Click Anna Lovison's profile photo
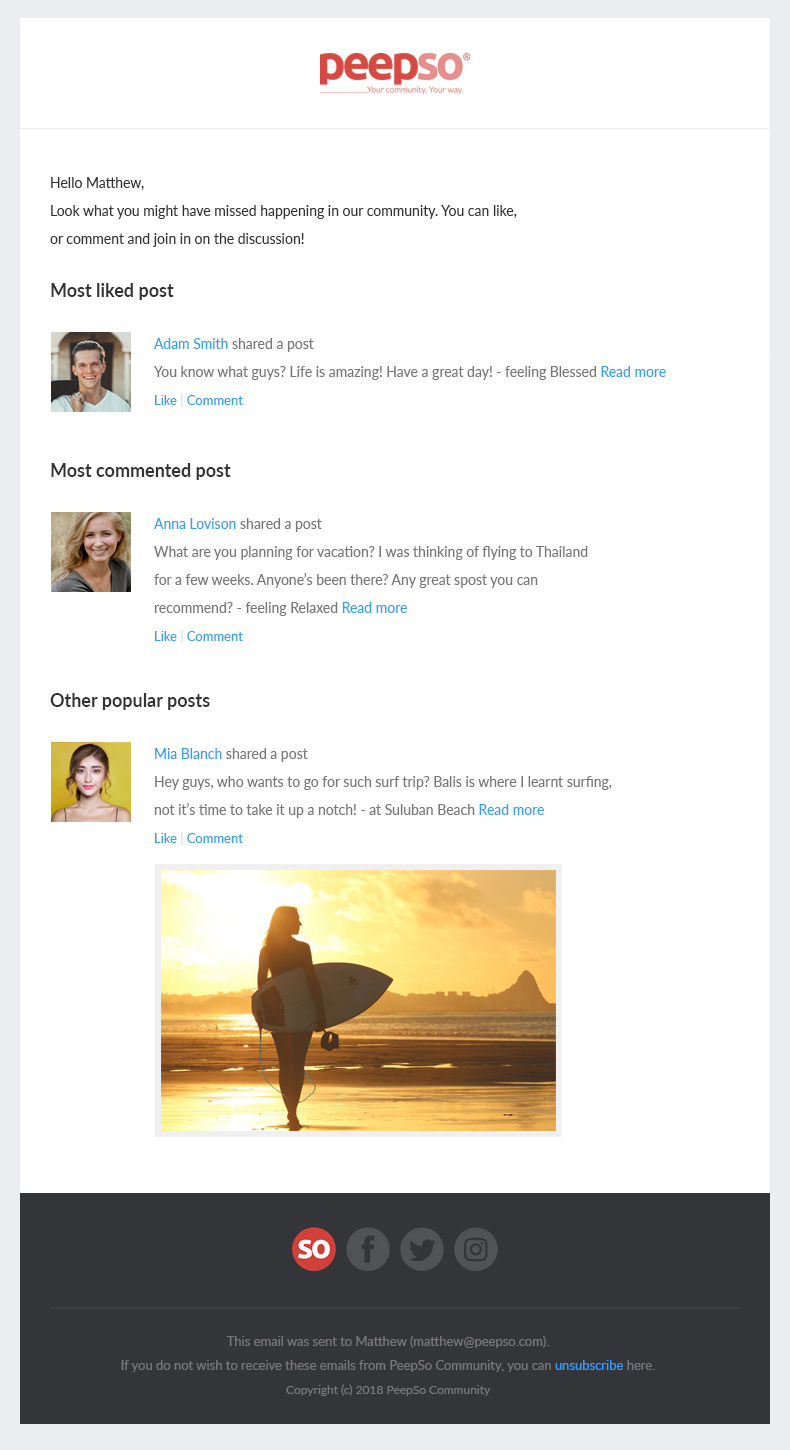This screenshot has height=1450, width=790. (x=91, y=552)
